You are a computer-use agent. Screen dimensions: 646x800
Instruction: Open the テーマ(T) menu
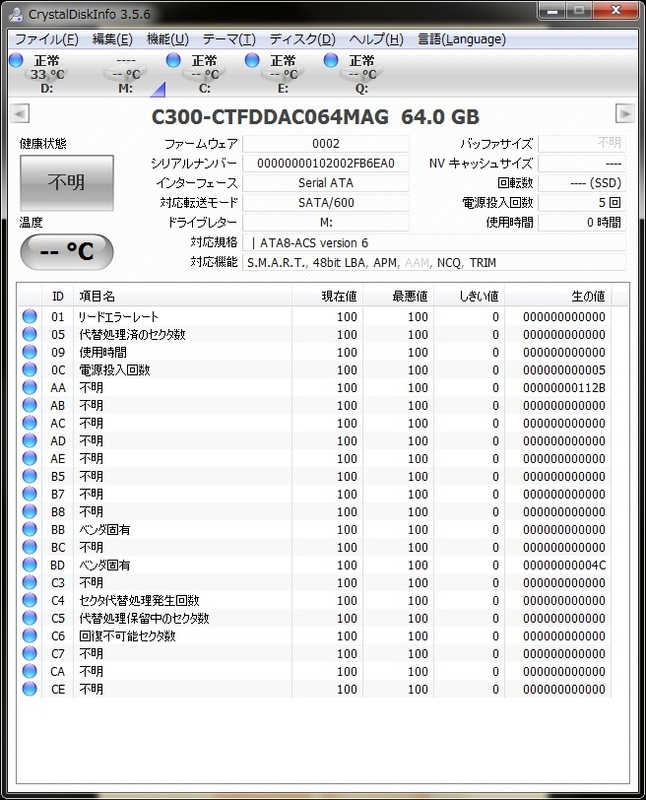point(229,39)
